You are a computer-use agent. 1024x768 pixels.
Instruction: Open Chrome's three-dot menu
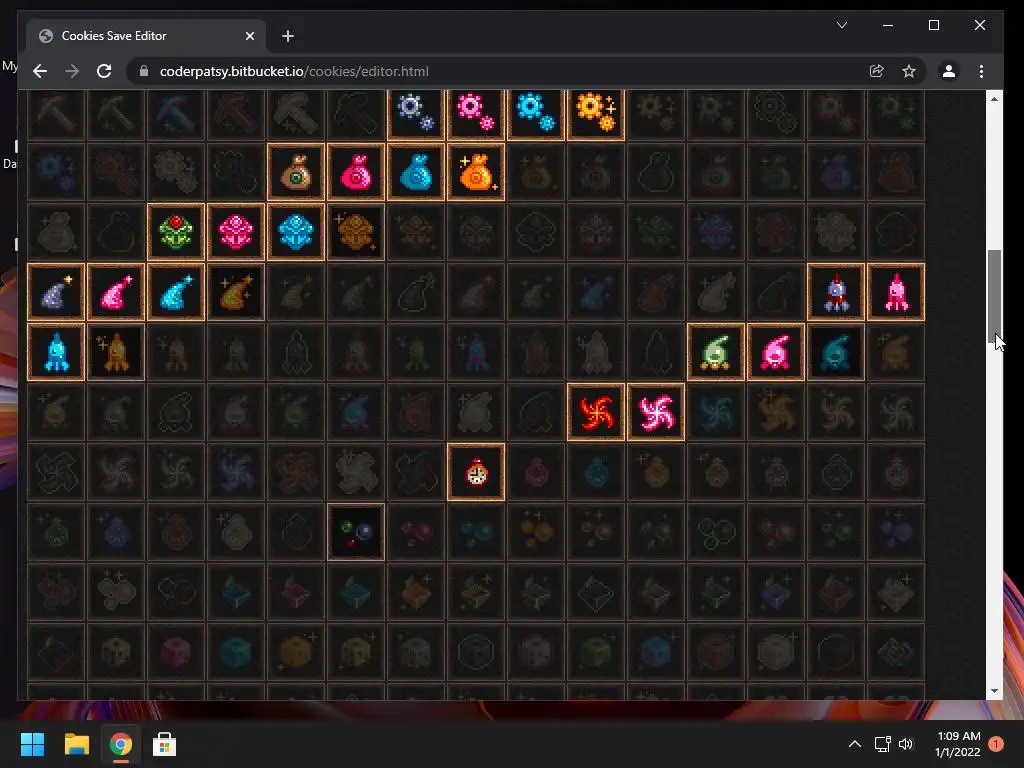(981, 71)
